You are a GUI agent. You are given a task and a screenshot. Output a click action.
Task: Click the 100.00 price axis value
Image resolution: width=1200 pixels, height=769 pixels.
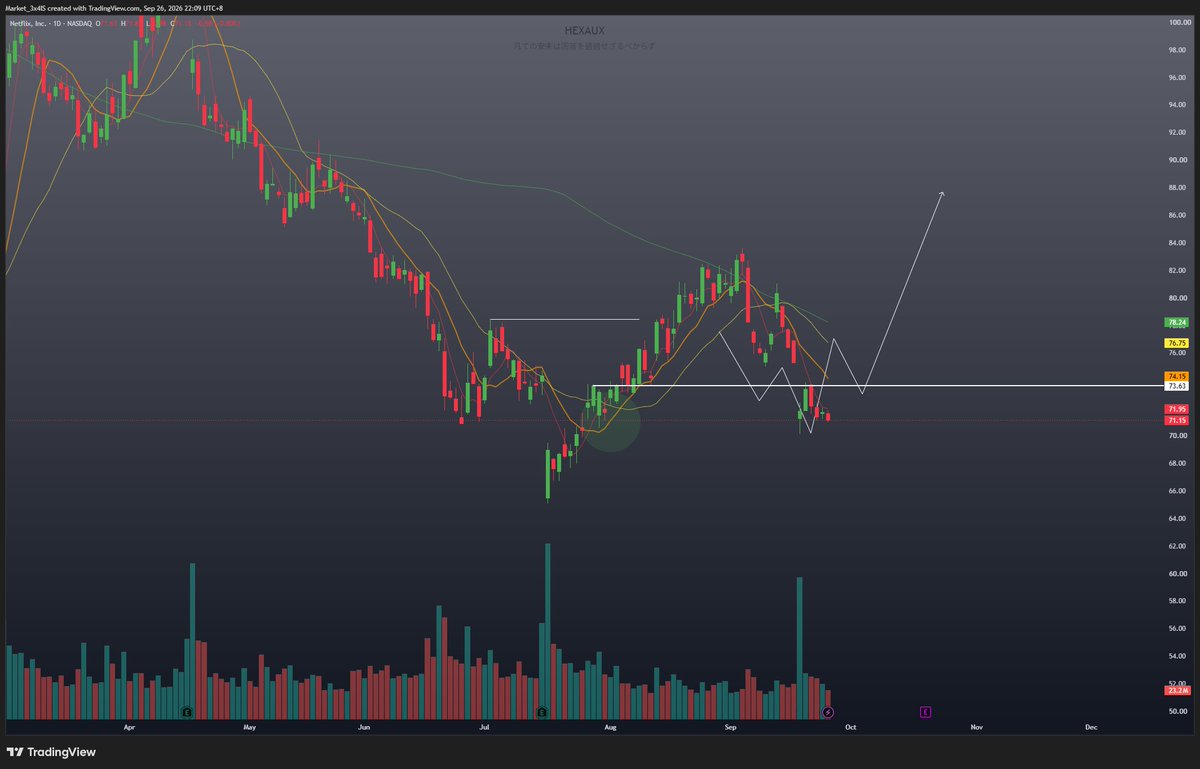(x=1178, y=22)
